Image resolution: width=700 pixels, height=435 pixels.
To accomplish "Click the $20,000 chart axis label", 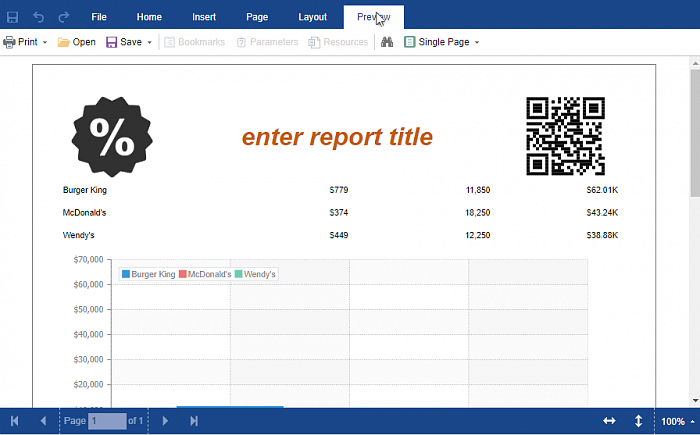I will pyautogui.click(x=88, y=384).
